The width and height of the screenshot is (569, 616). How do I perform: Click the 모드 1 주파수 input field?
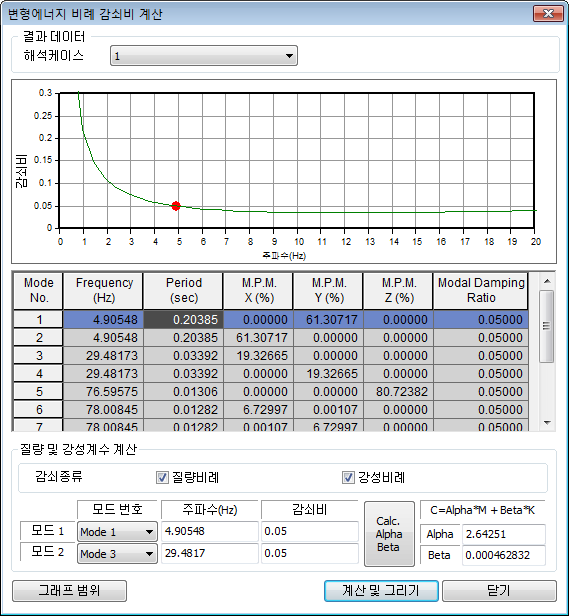209,532
